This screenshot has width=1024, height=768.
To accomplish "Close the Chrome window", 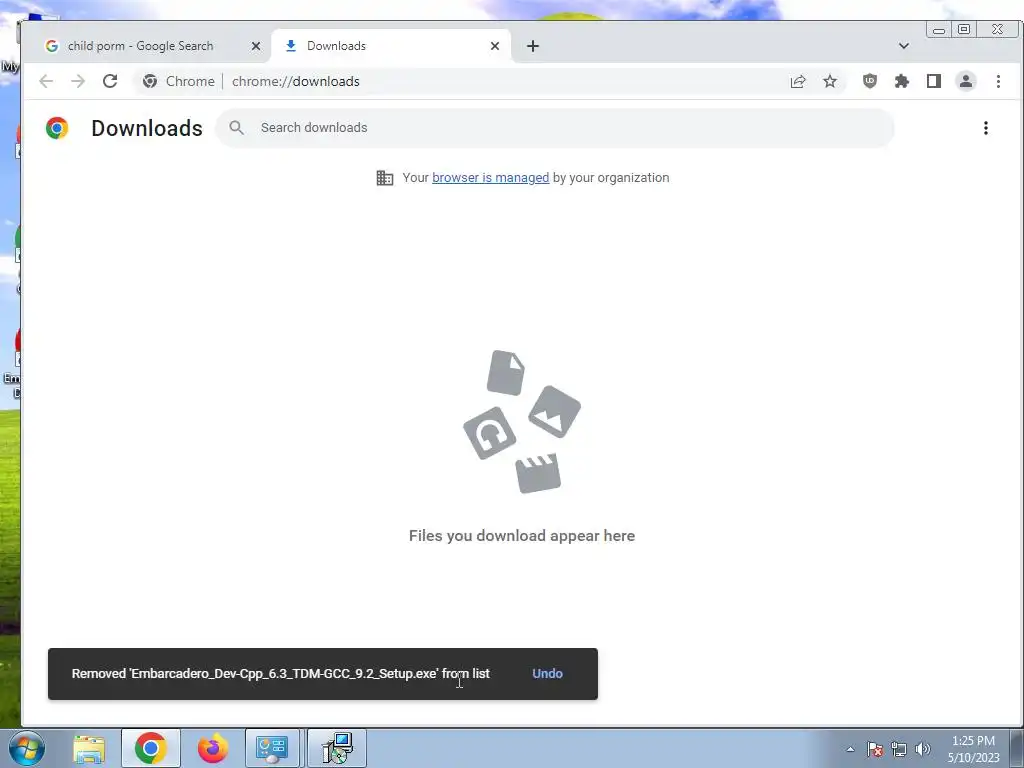I will coord(997,30).
